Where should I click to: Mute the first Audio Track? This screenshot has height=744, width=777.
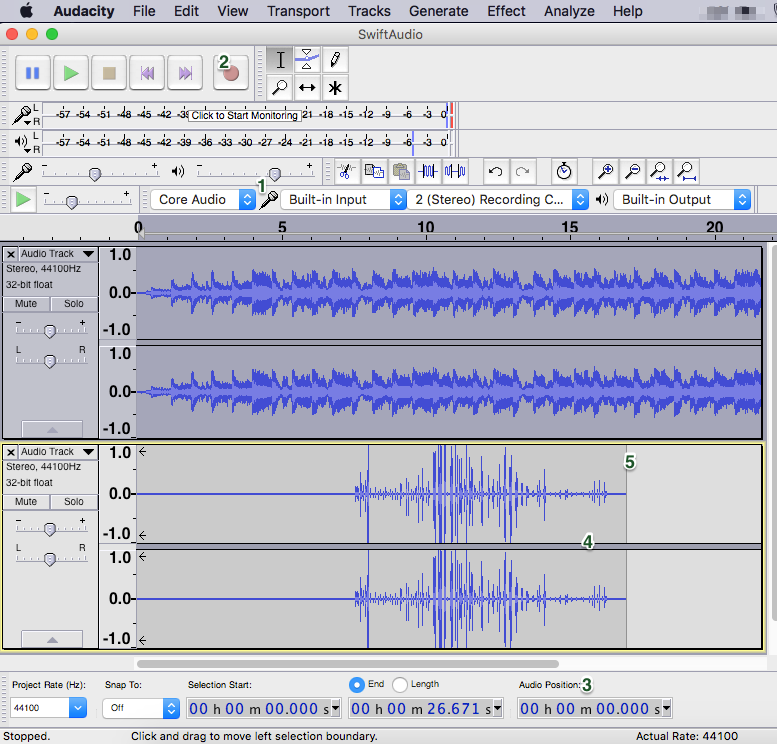pos(26,303)
